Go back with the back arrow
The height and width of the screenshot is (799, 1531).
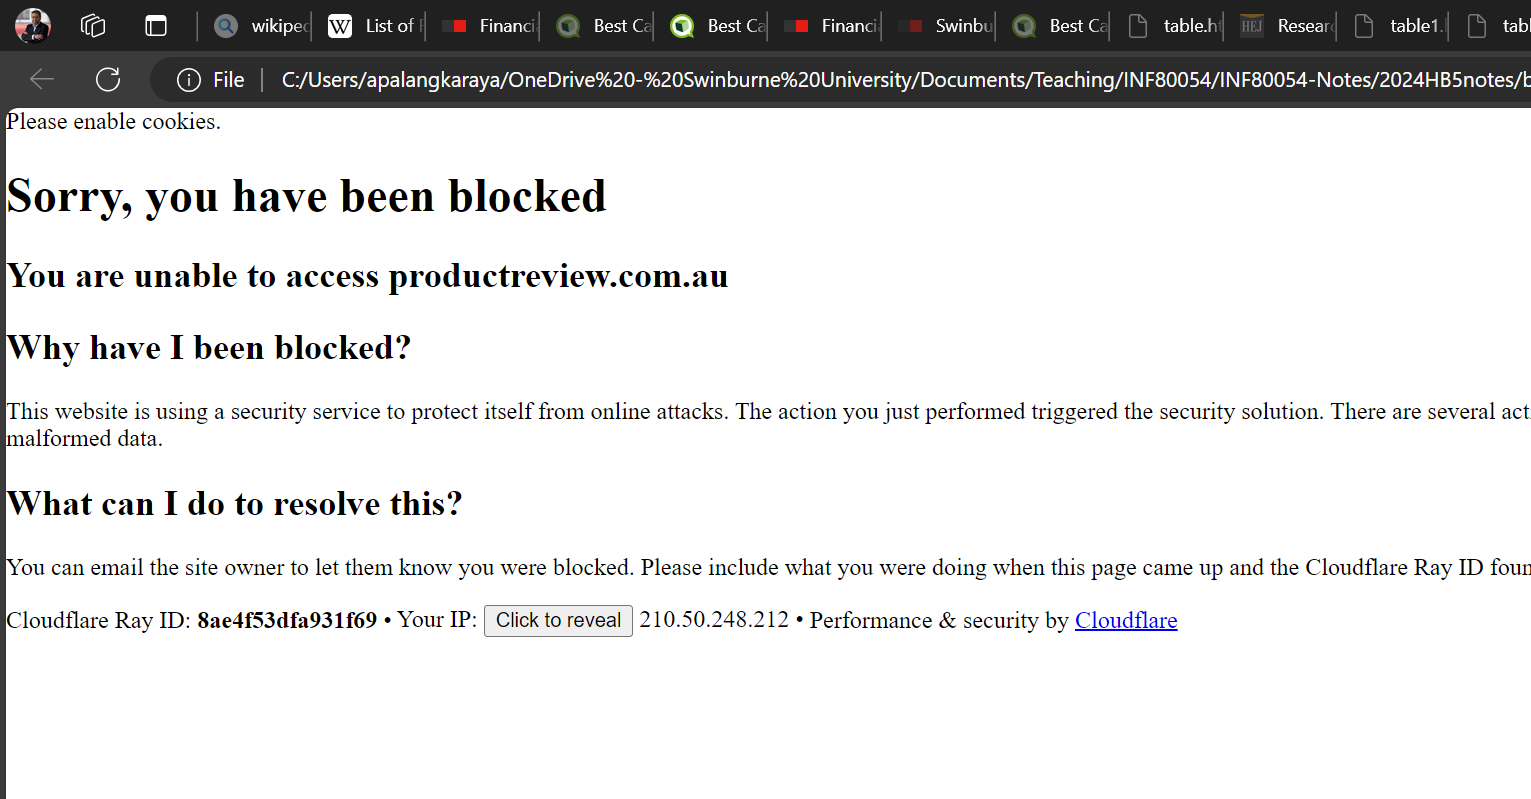click(x=42, y=79)
